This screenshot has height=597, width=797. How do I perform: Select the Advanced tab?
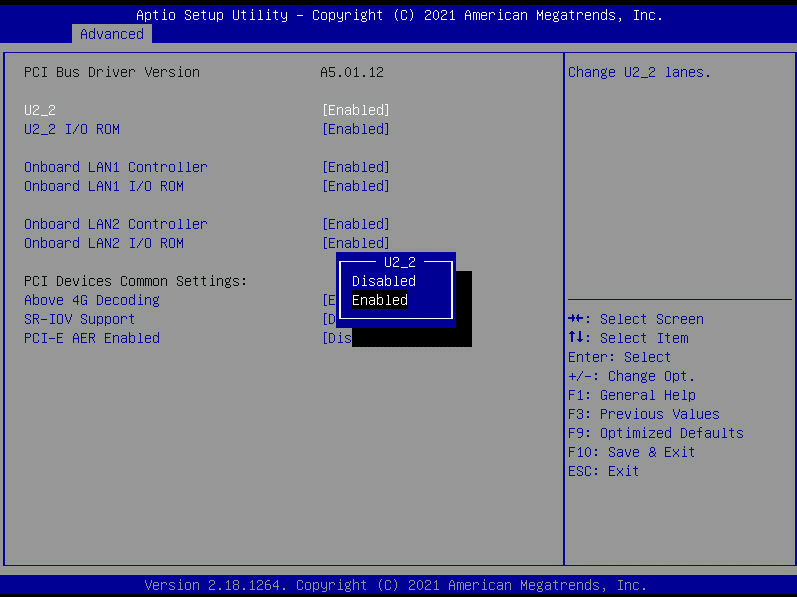(x=112, y=34)
